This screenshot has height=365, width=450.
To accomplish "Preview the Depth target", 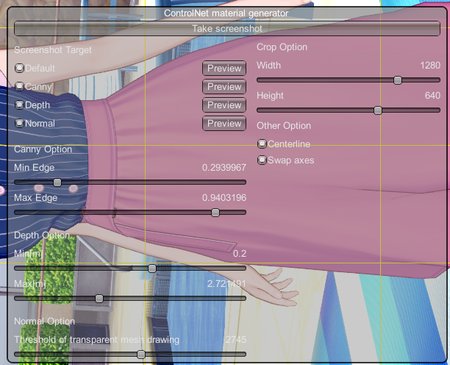I will point(224,105).
